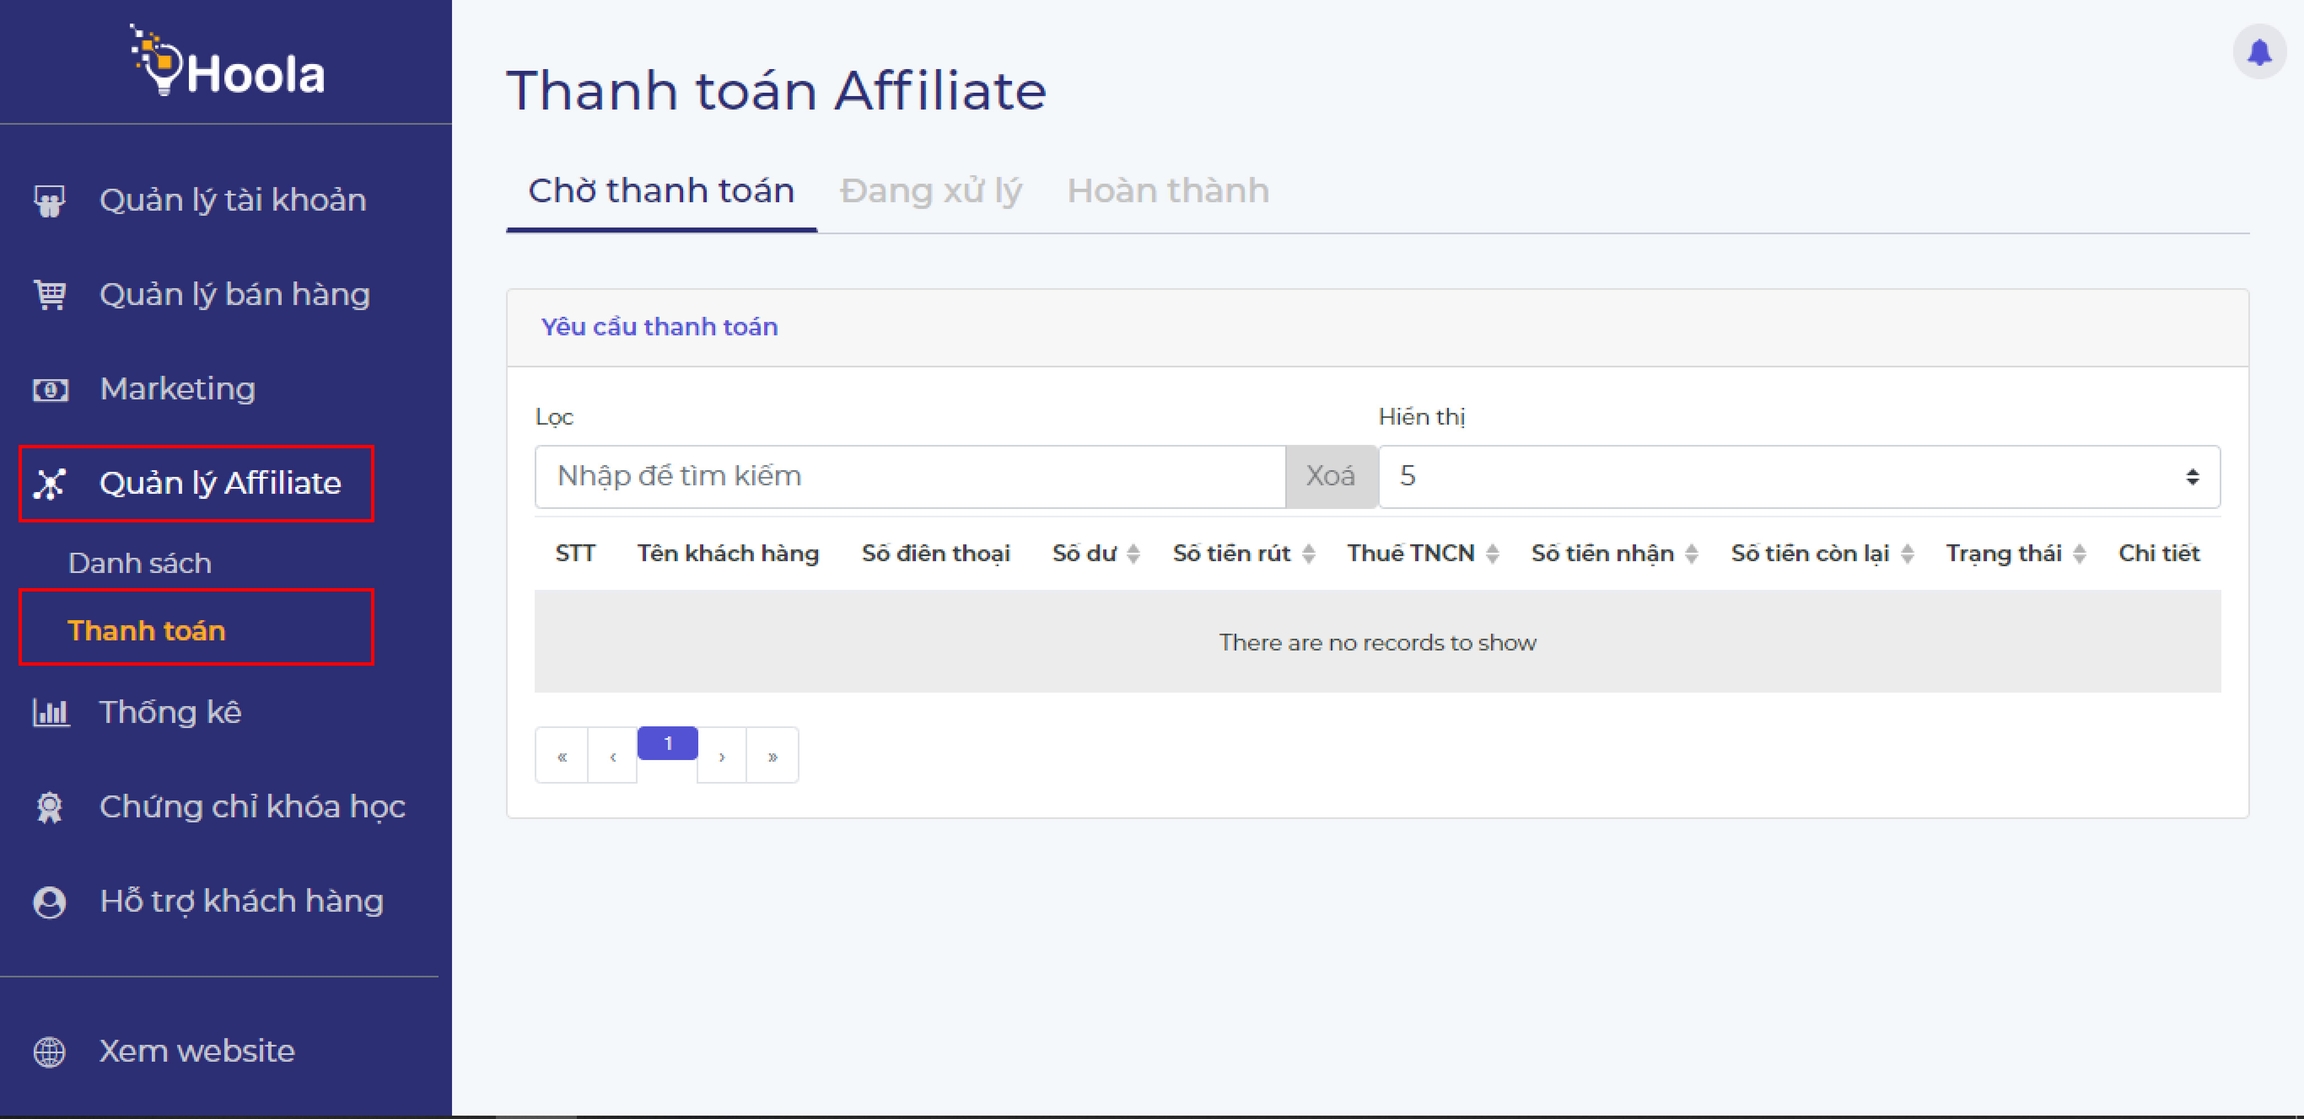Open the Hiển thị rows dropdown
The height and width of the screenshot is (1119, 2304).
1798,477
